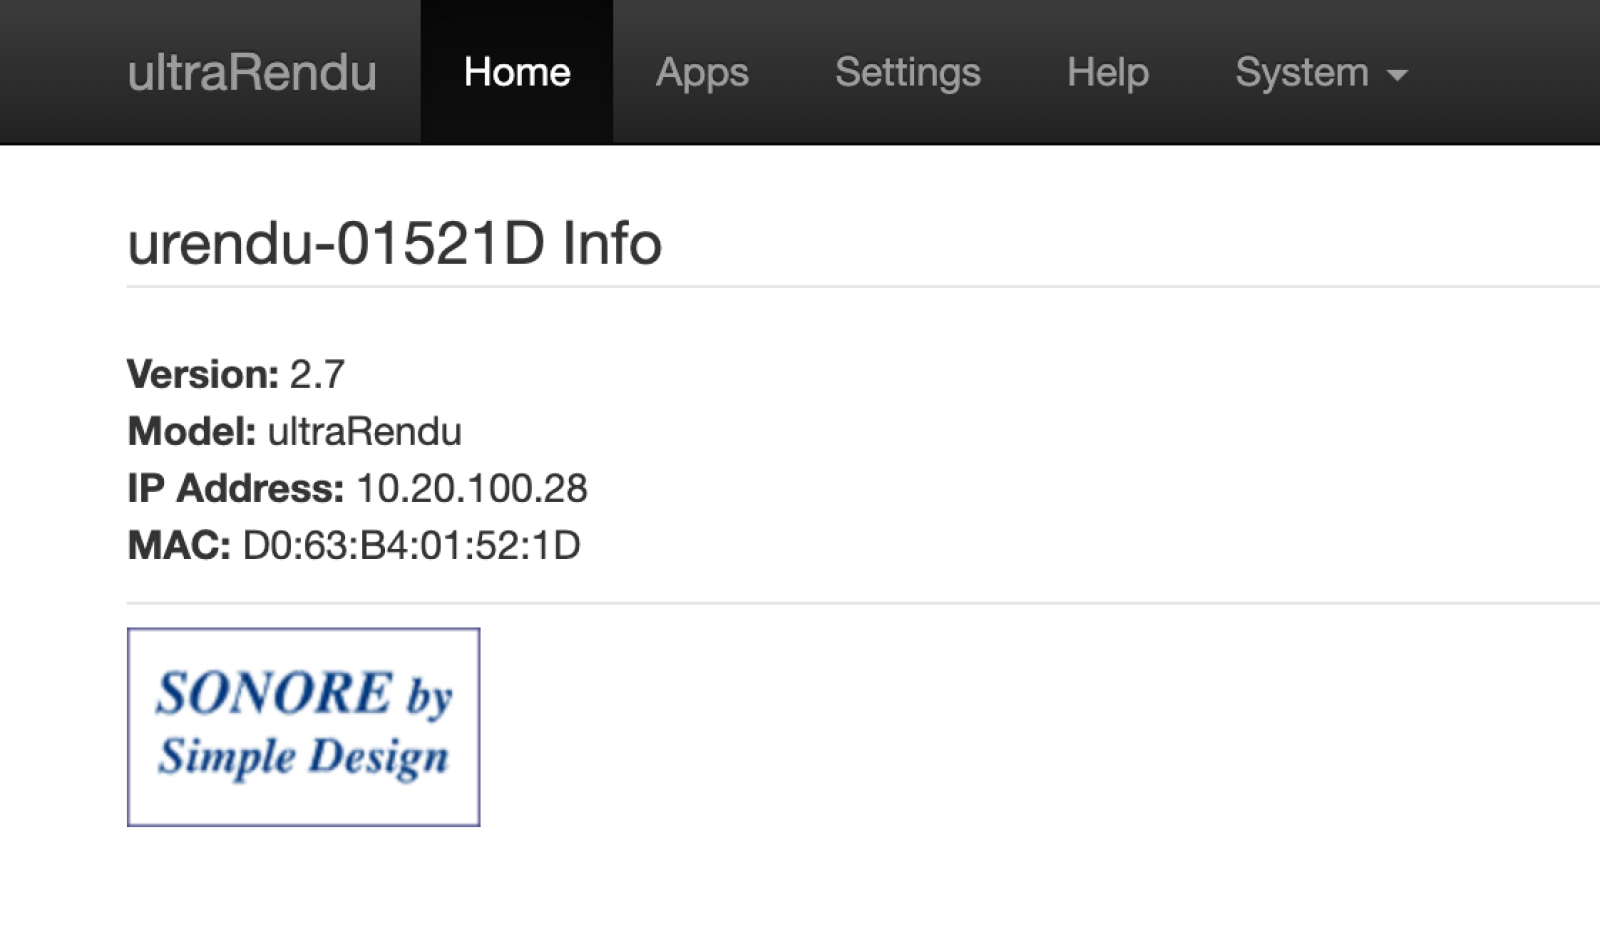Click the version number 2.7
The width and height of the screenshot is (1600, 944).
[x=317, y=374]
